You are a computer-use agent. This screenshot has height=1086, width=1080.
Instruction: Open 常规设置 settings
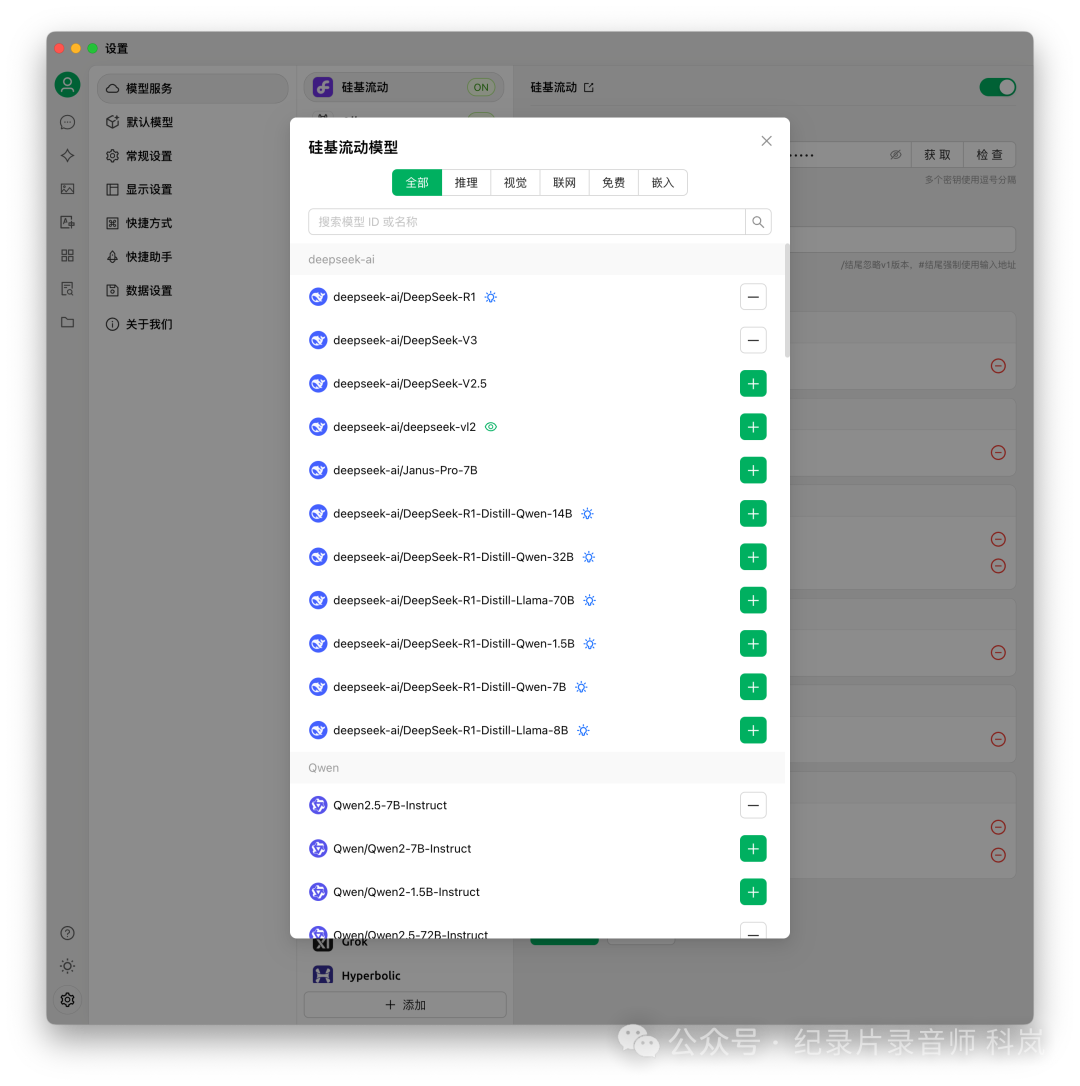193,156
